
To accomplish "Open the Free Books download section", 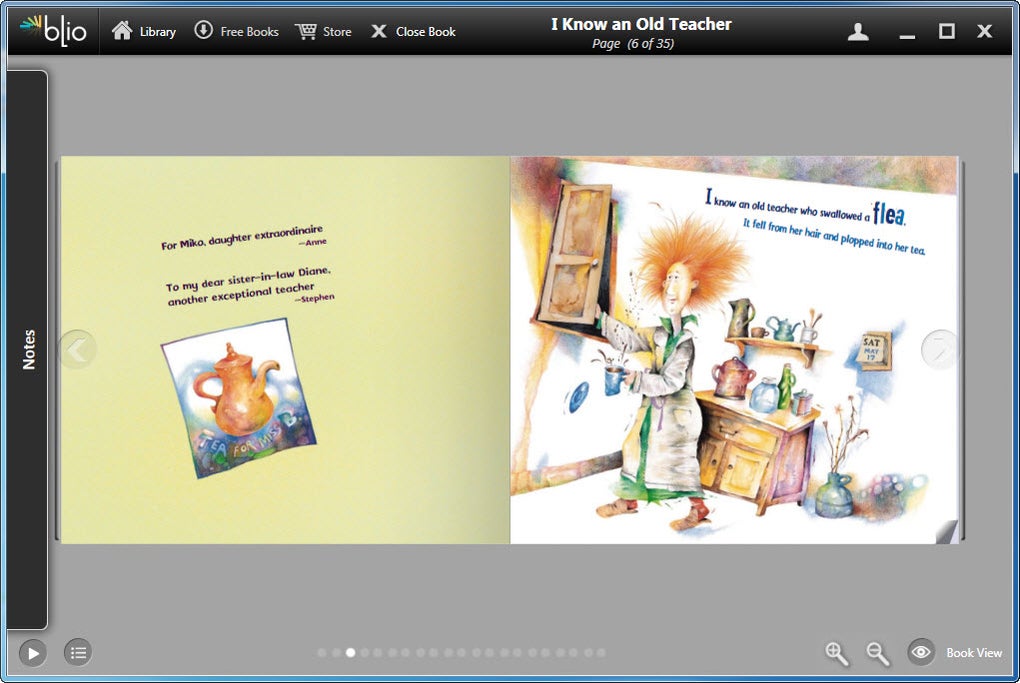I will point(236,31).
